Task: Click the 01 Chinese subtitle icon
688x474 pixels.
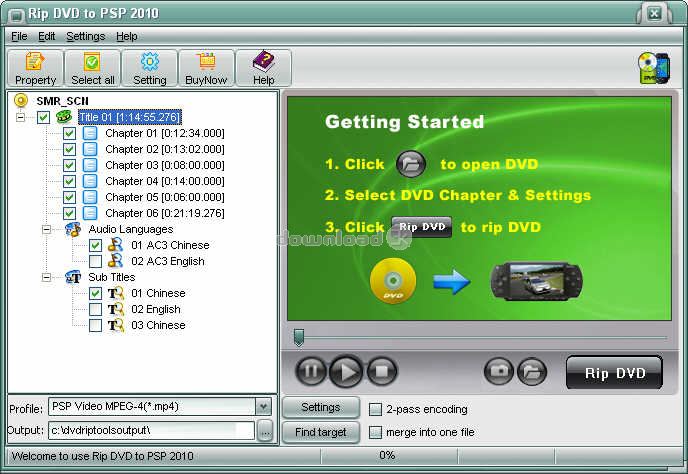Action: click(116, 293)
